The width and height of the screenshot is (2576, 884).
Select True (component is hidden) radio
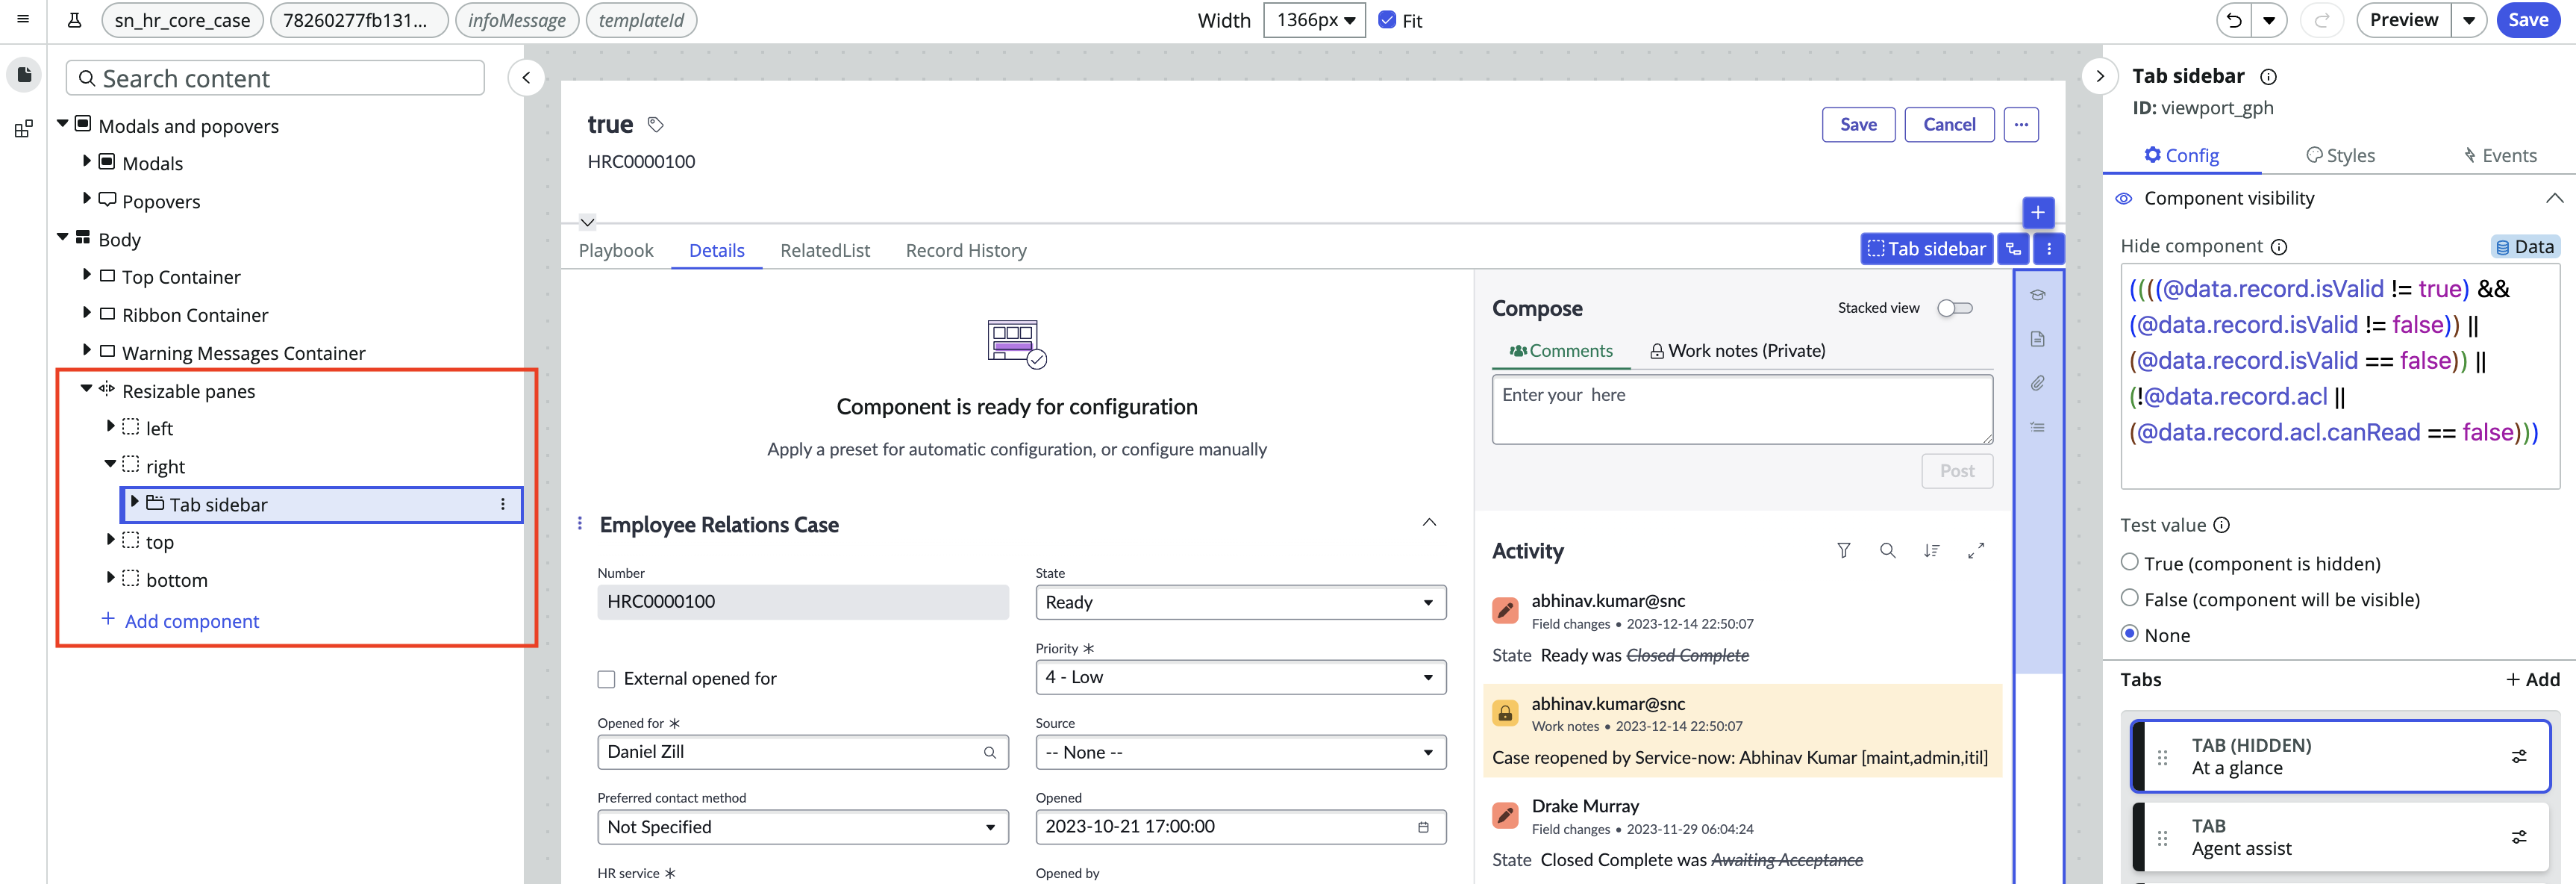click(2130, 563)
